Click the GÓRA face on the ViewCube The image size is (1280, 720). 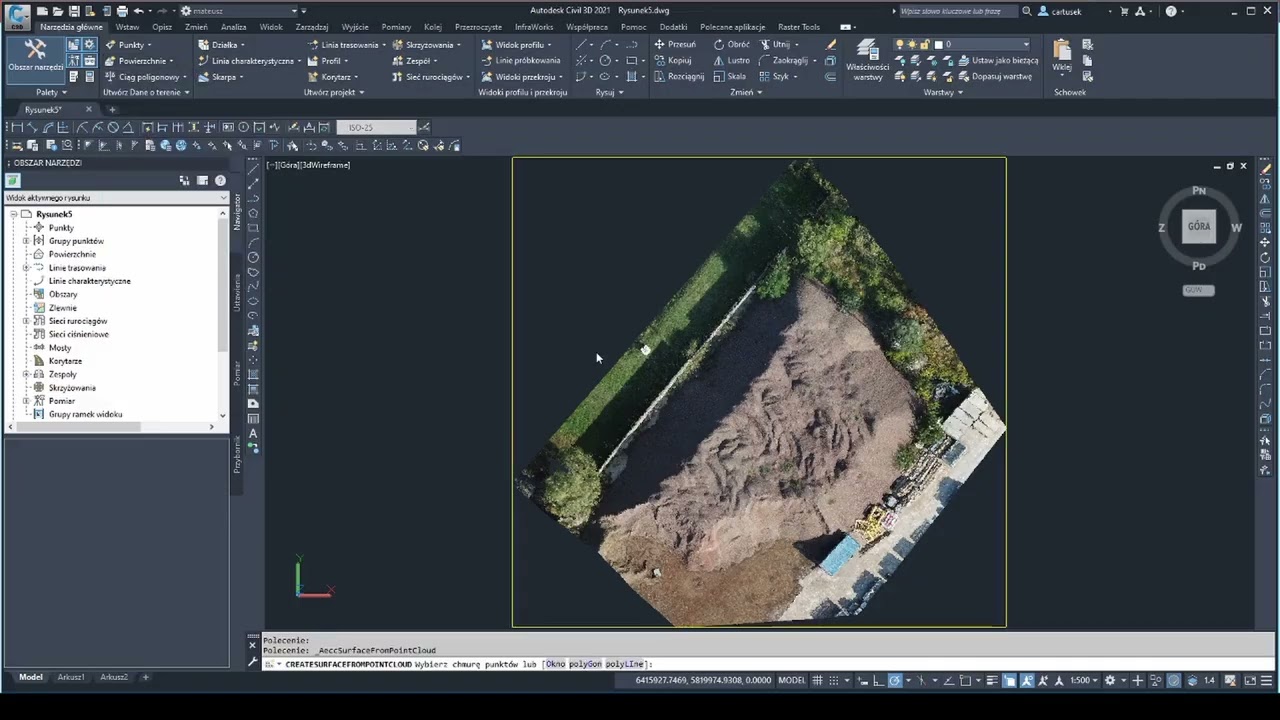[x=1199, y=226]
